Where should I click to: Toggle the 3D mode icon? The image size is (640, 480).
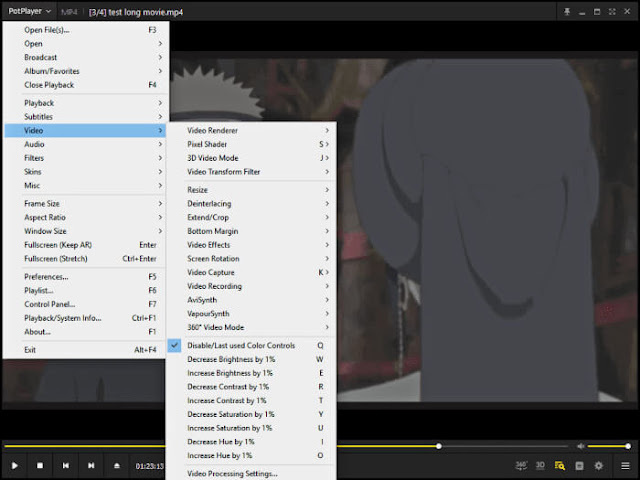[540, 465]
